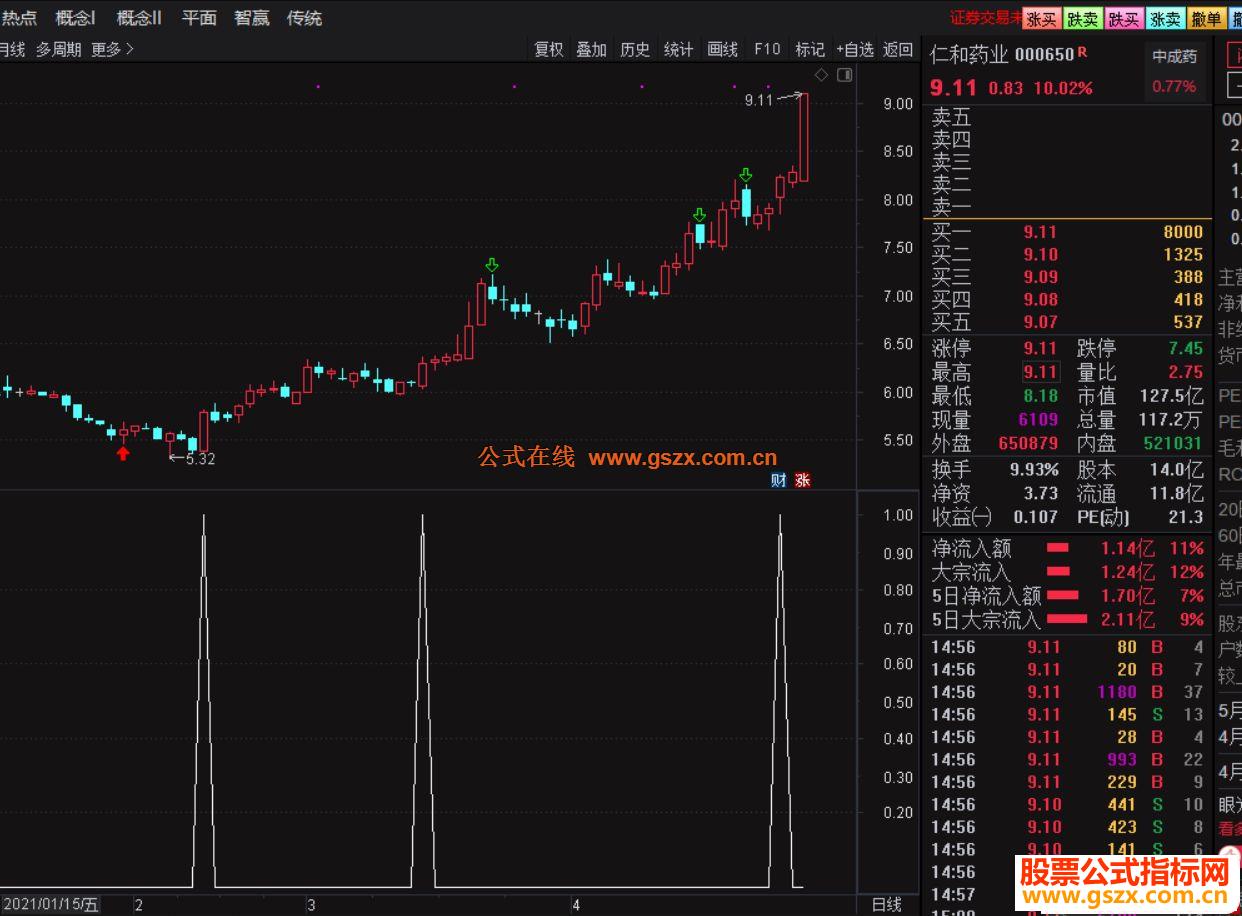Viewport: 1242px width, 916px height.
Task: Click the 统计 statistics button
Action: point(679,49)
